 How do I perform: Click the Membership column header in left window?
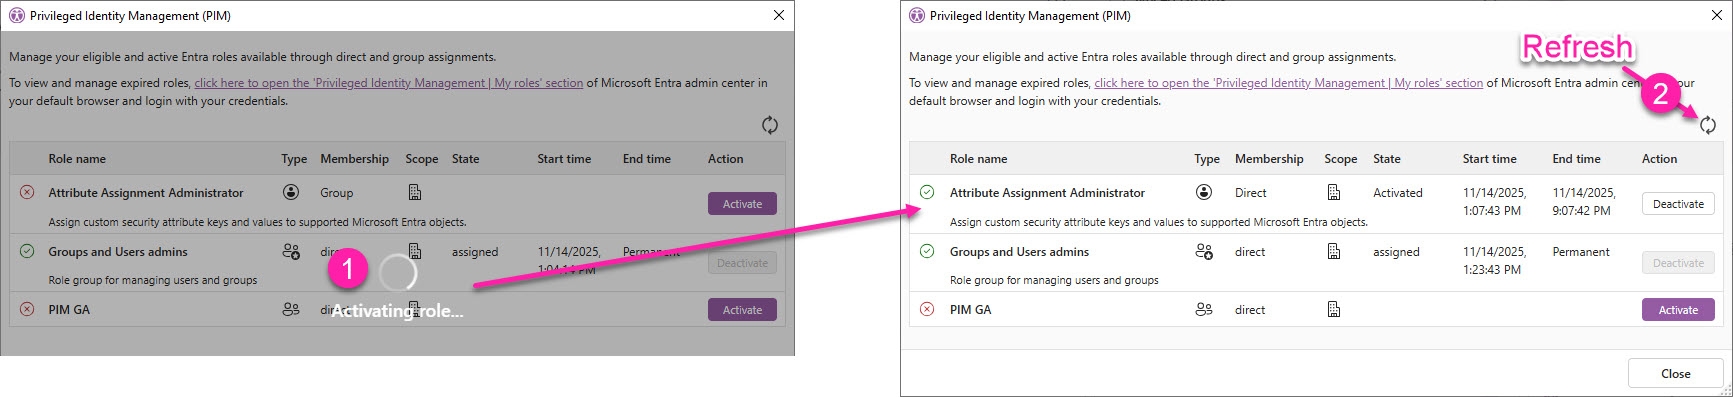click(354, 158)
